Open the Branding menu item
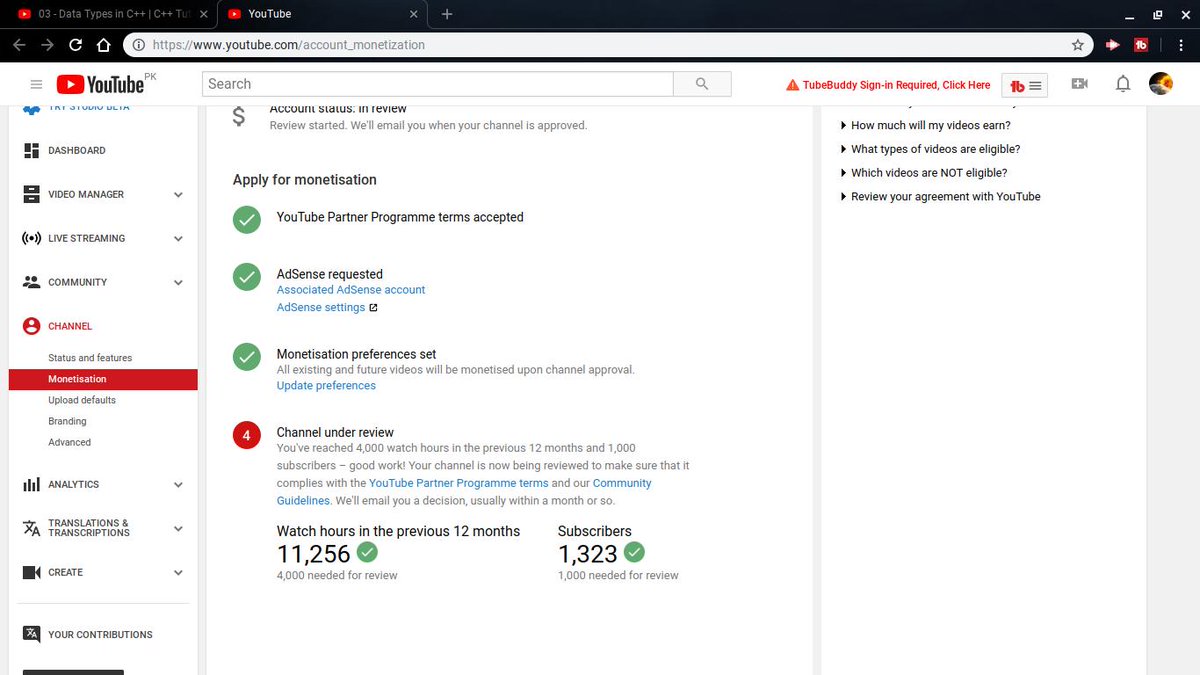This screenshot has height=675, width=1200. 67,421
